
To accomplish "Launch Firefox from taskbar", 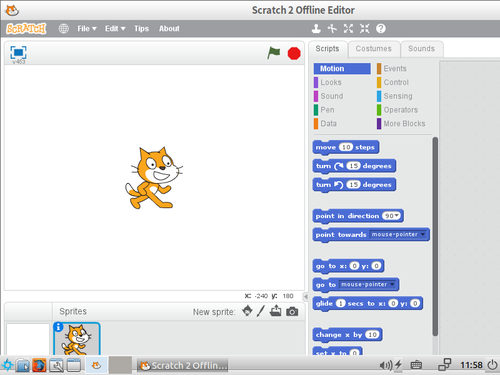I will (x=39, y=365).
